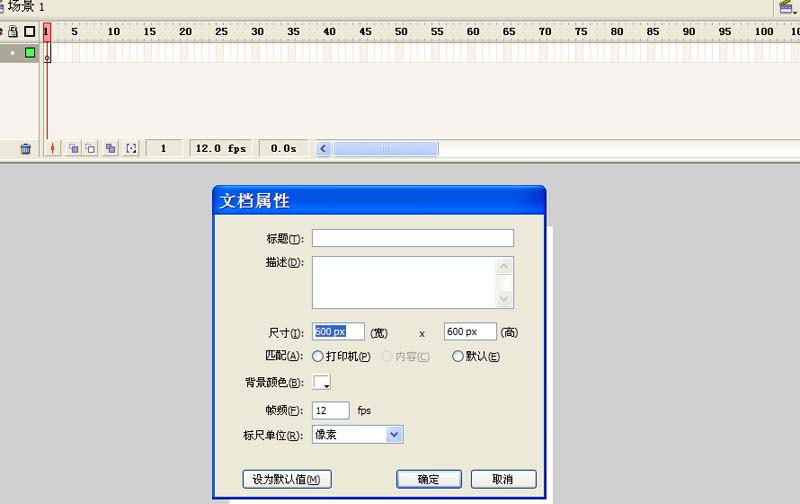Click description scrollbar up arrow
This screenshot has height=504, width=800.
point(504,266)
